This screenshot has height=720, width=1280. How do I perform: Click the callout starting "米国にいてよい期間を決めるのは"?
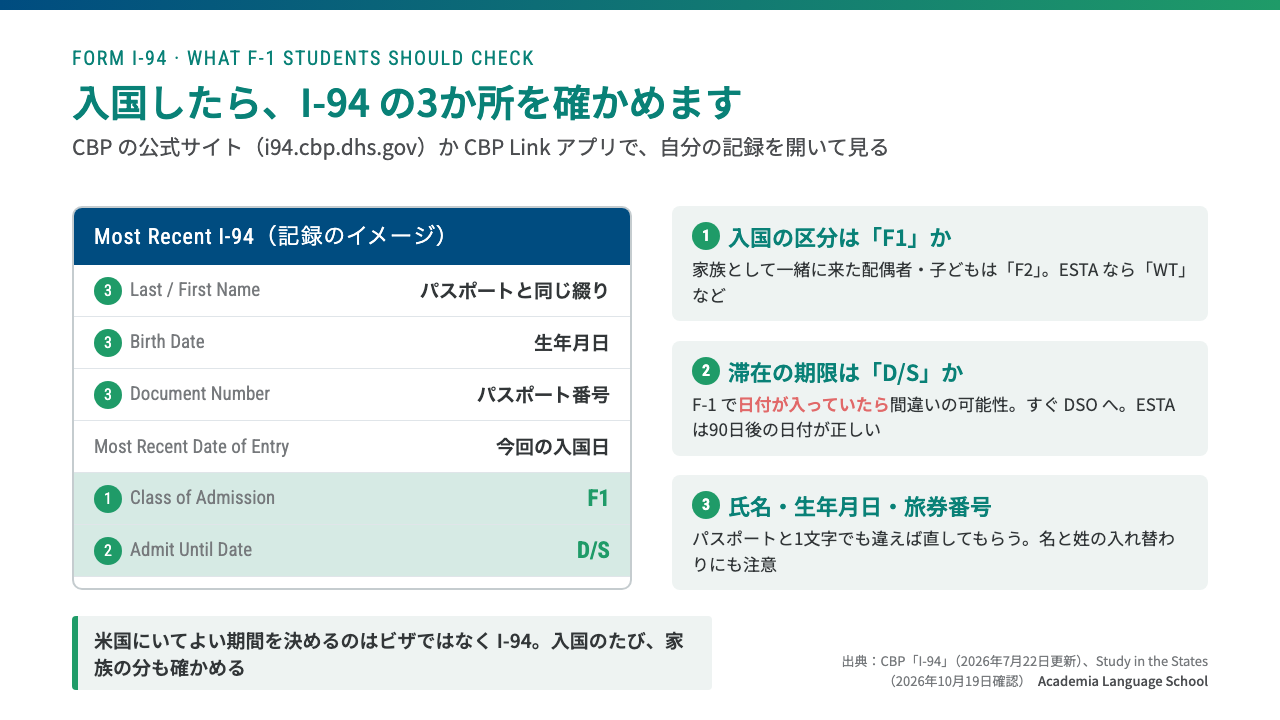[392, 653]
